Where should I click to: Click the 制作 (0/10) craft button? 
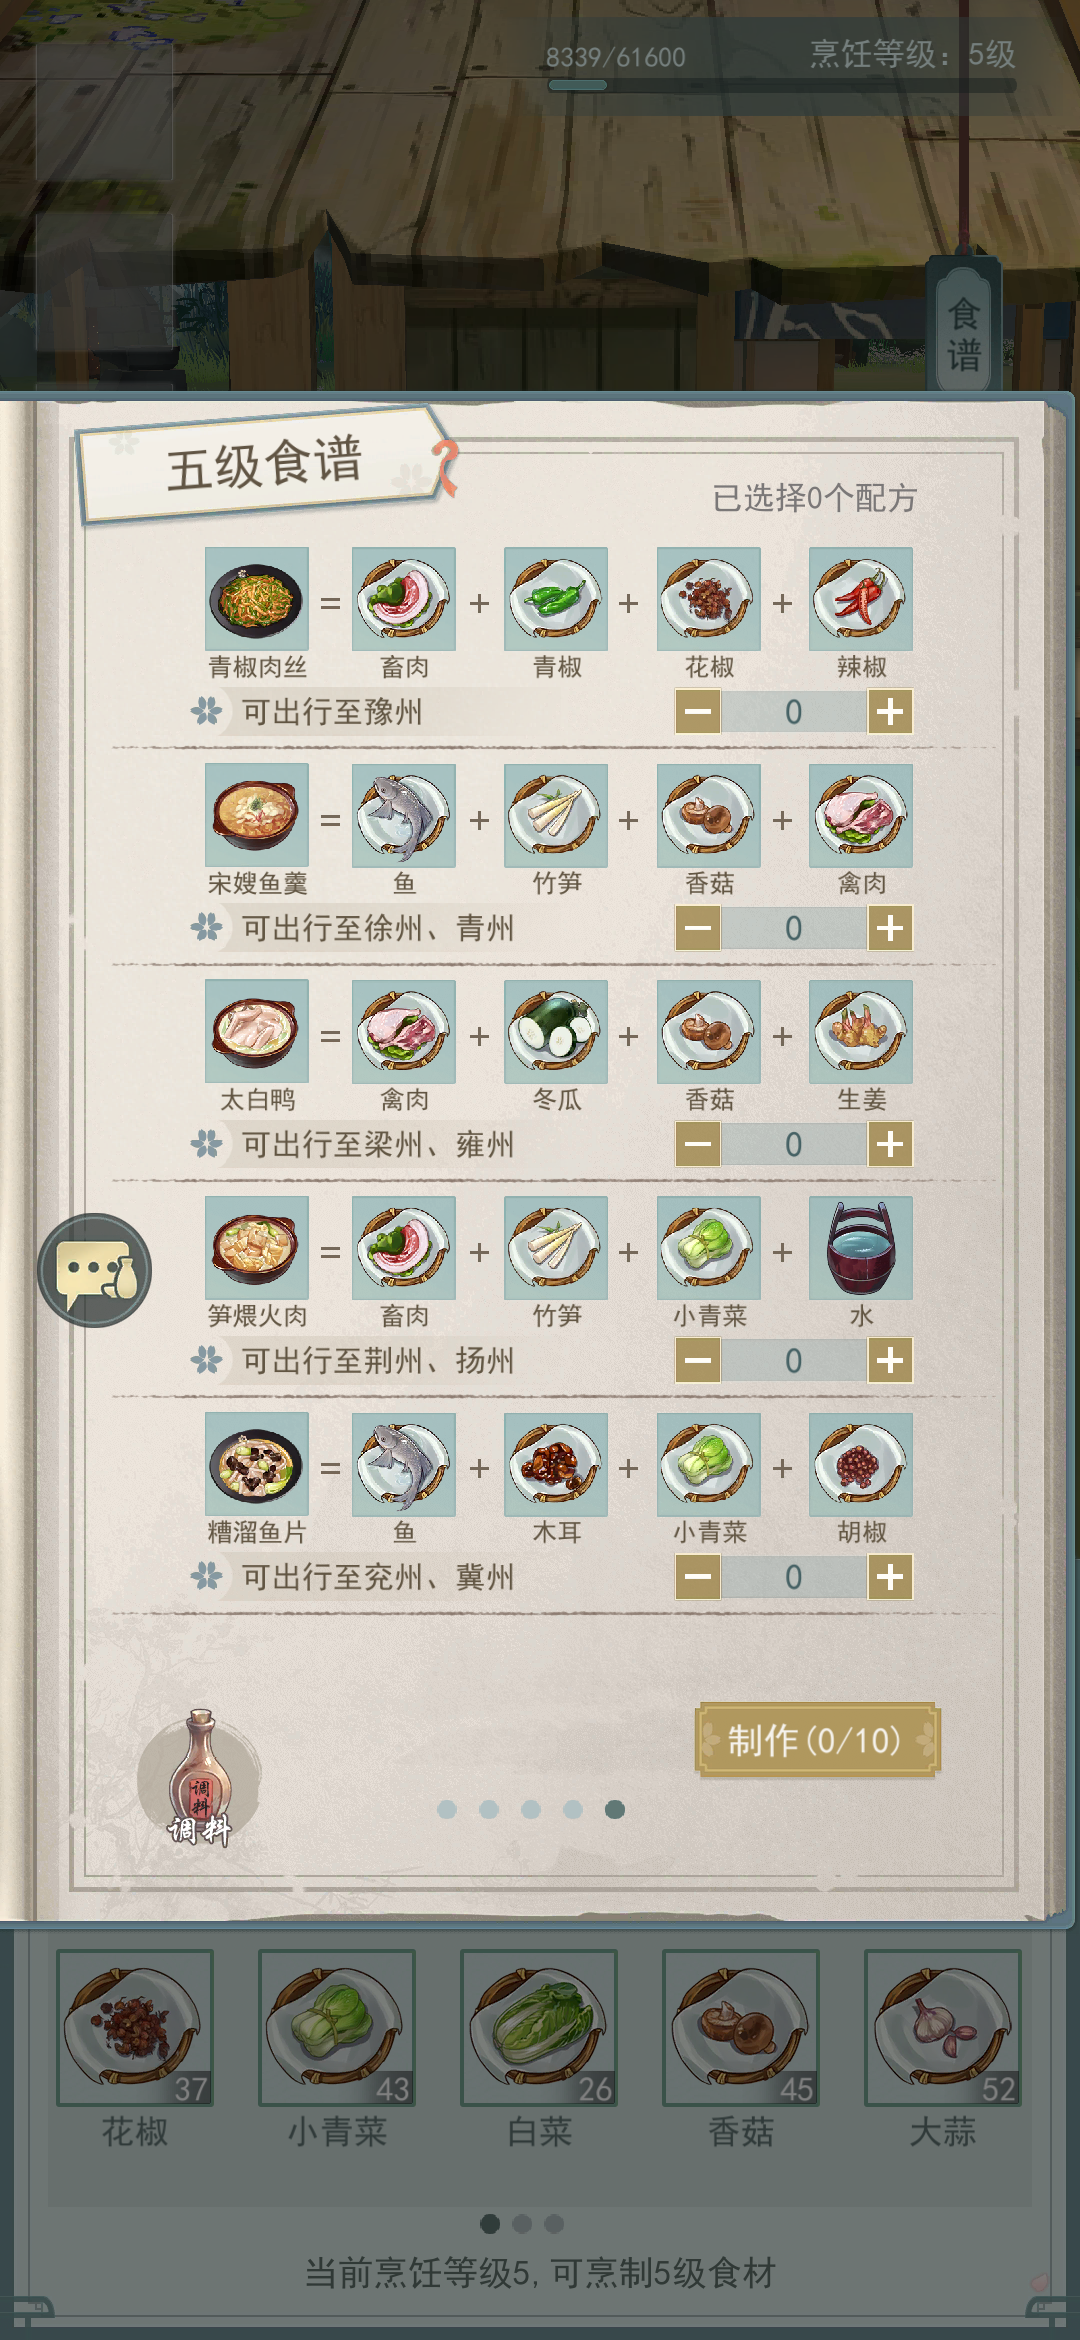click(x=817, y=1740)
